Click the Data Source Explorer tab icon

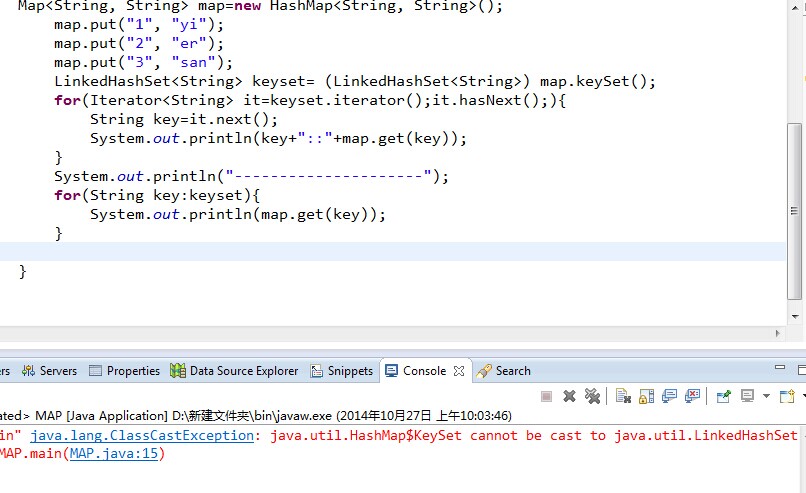pos(178,371)
